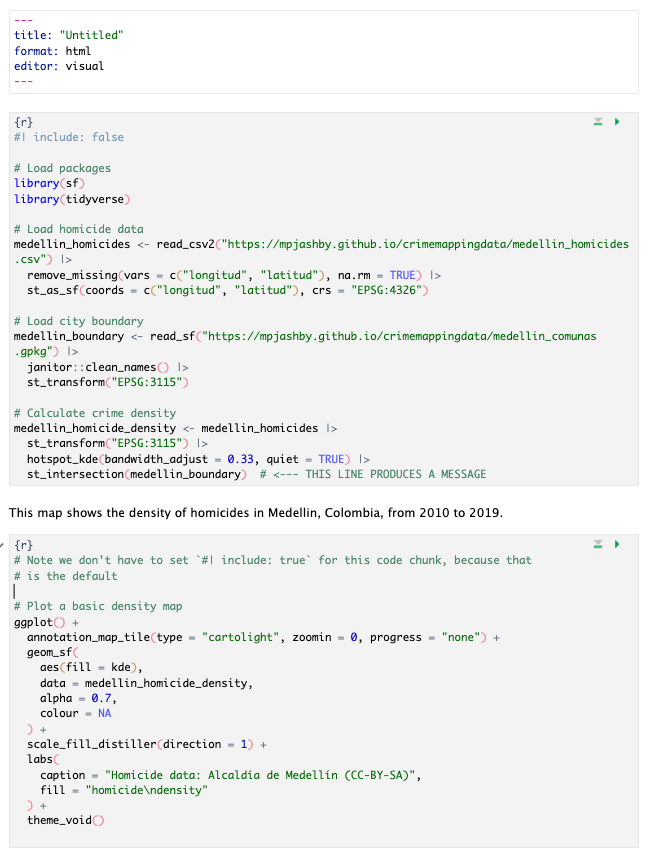651x861 pixels.
Task: Click the "aes(fill = kde)," line
Action: pos(91,668)
